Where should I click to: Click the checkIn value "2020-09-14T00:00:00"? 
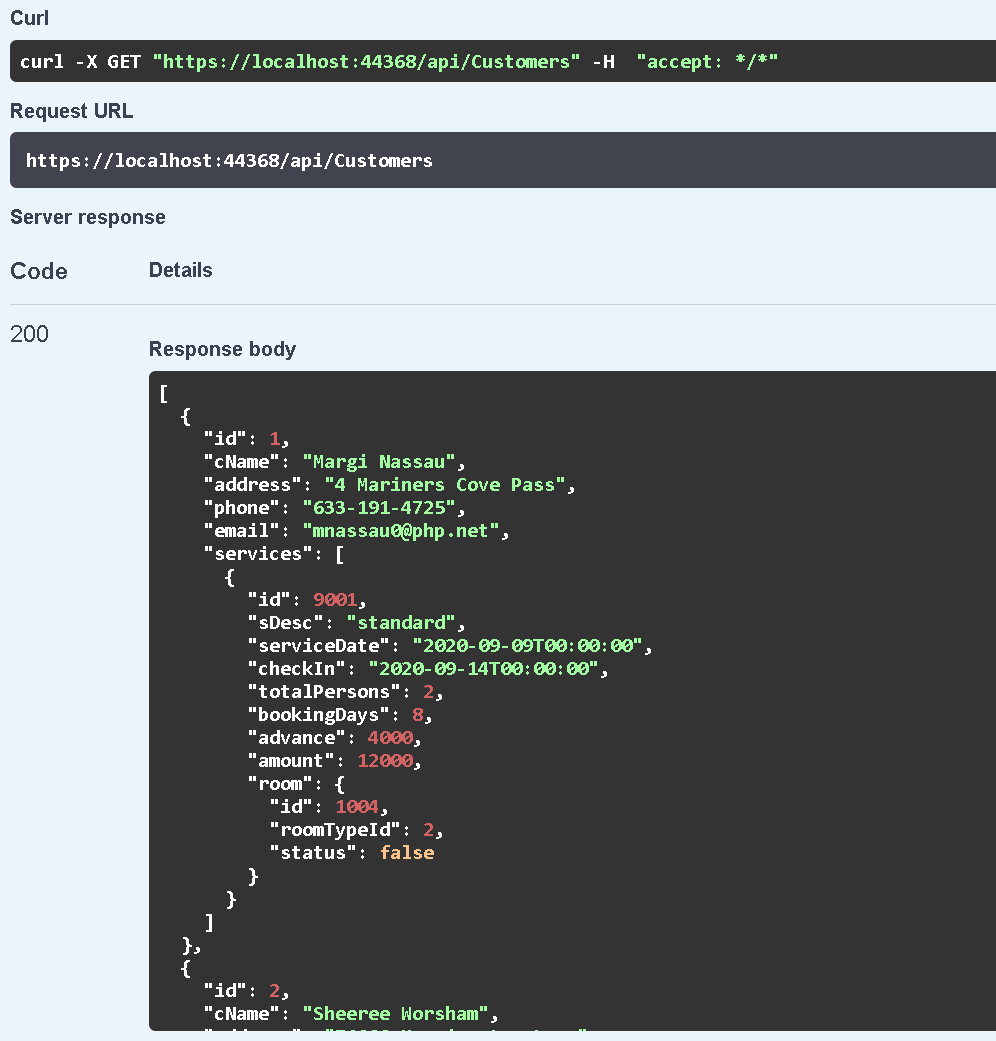pos(483,669)
